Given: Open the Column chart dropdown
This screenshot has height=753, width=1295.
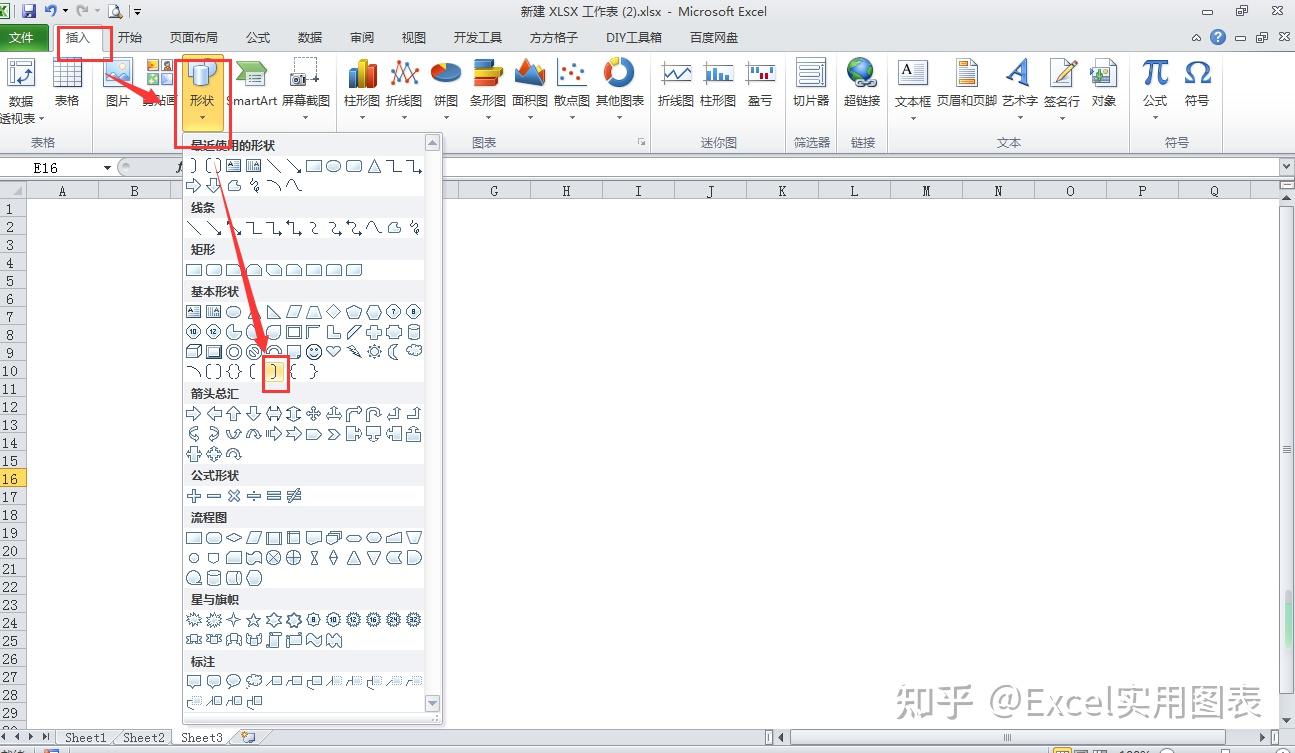Looking at the screenshot, I should point(362,88).
